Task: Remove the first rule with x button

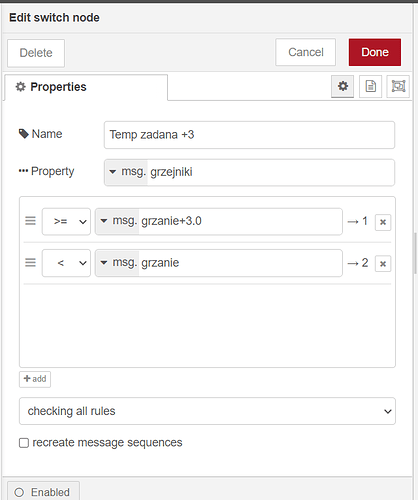Action: pyautogui.click(x=383, y=222)
